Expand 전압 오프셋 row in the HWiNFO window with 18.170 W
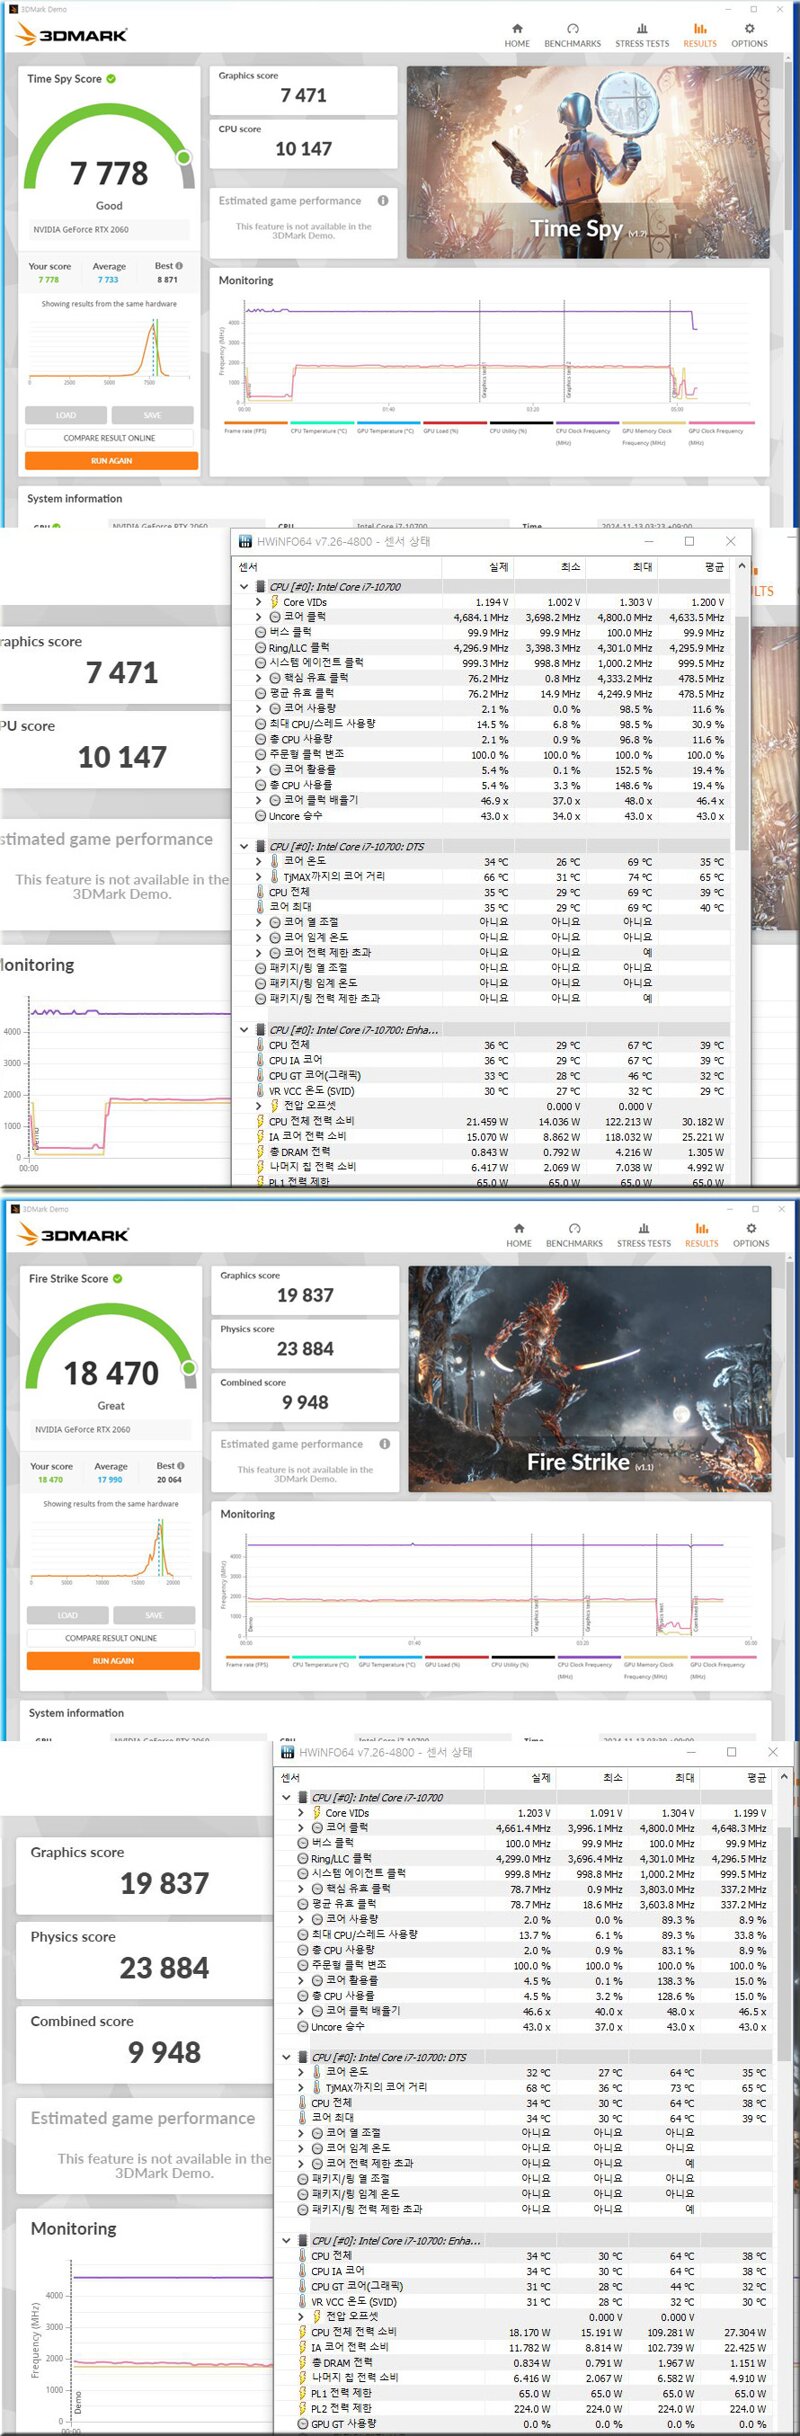Screen dimensions: 800x2436 pyautogui.click(x=301, y=2316)
